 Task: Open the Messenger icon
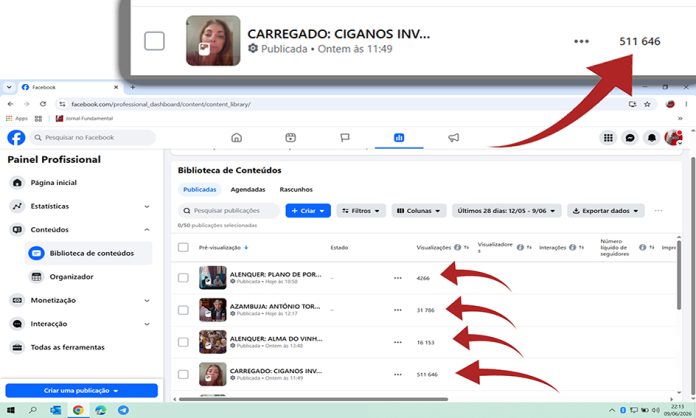[630, 138]
